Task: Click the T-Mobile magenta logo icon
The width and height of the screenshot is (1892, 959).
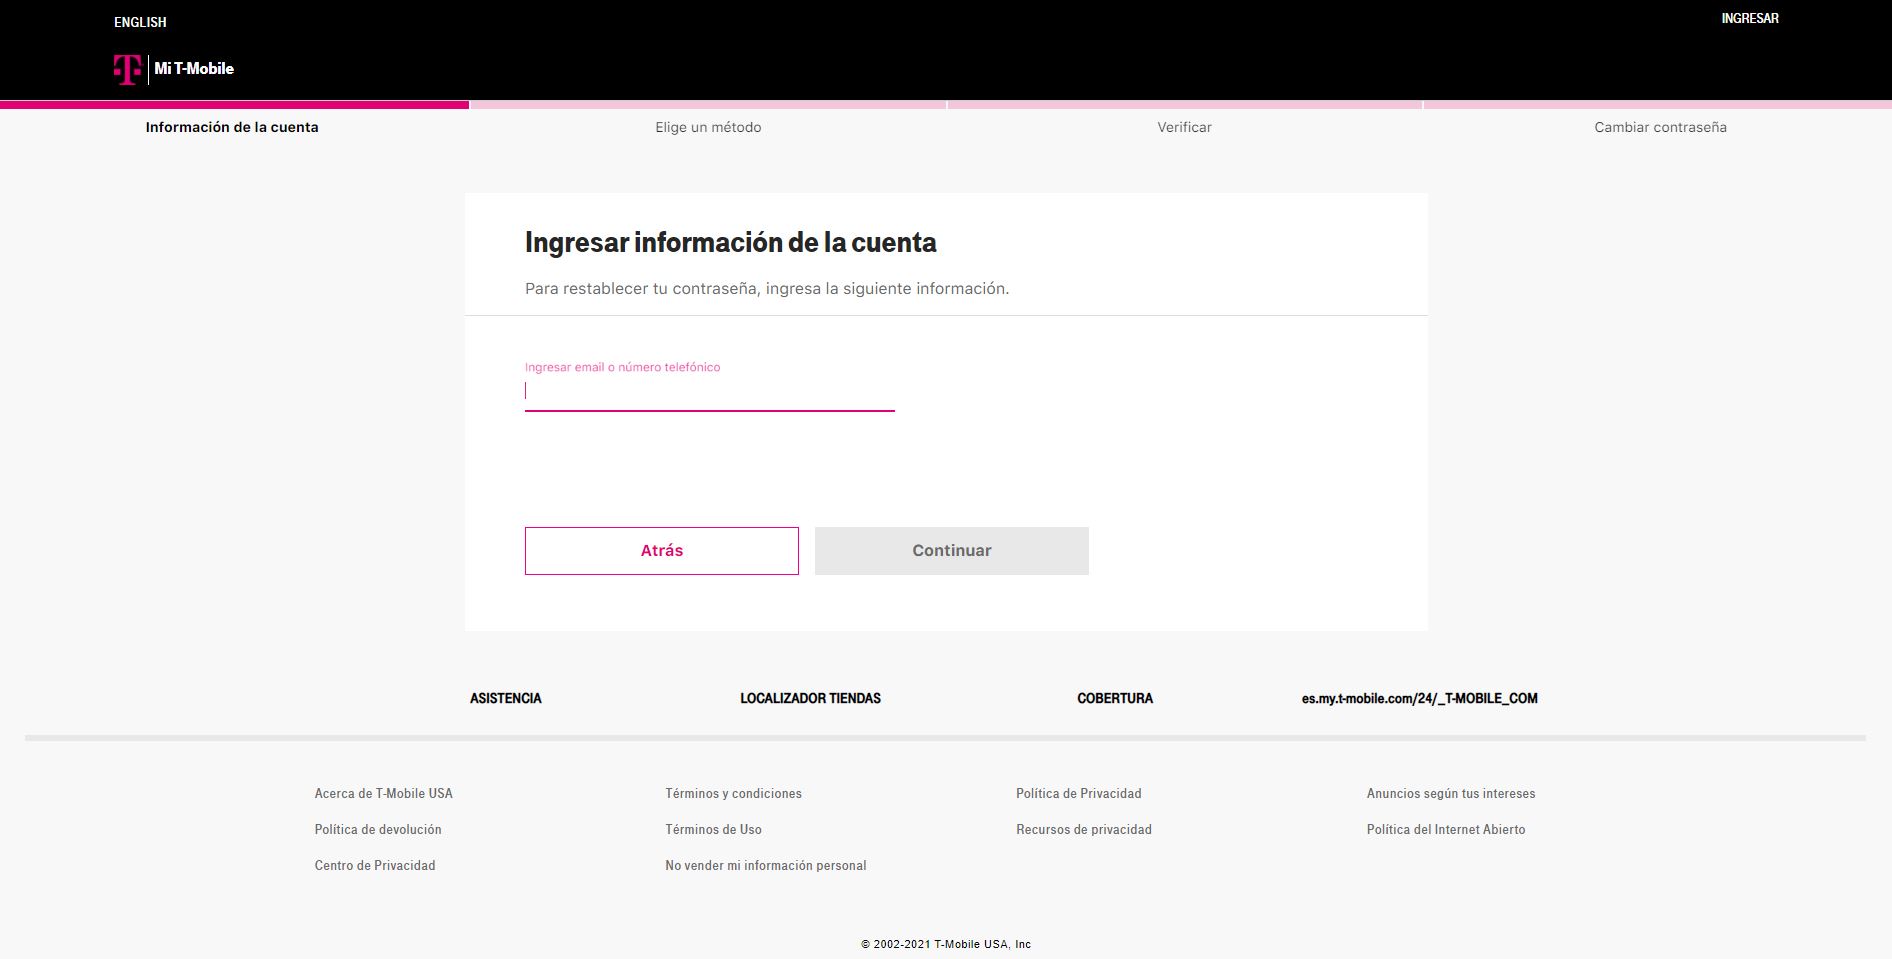Action: pyautogui.click(x=126, y=69)
